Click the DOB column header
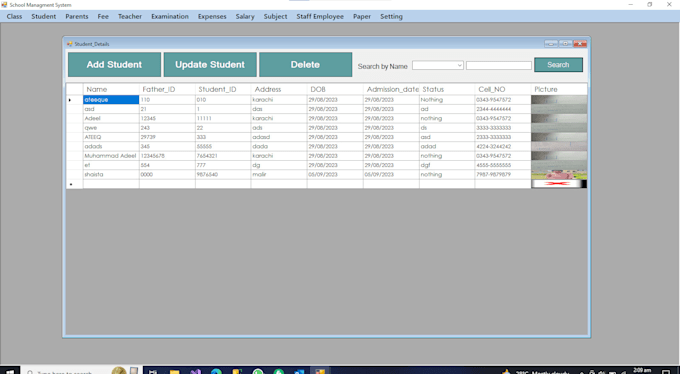This screenshot has width=680, height=374. pos(335,89)
